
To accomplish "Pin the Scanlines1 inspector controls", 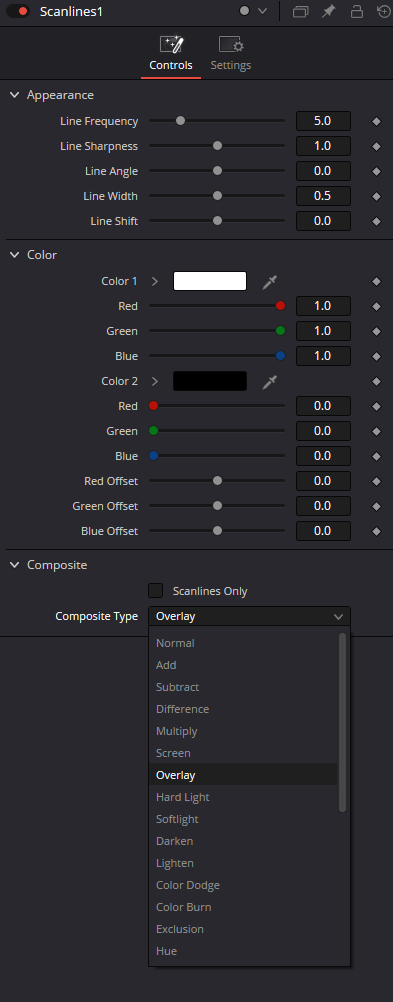I will [328, 12].
